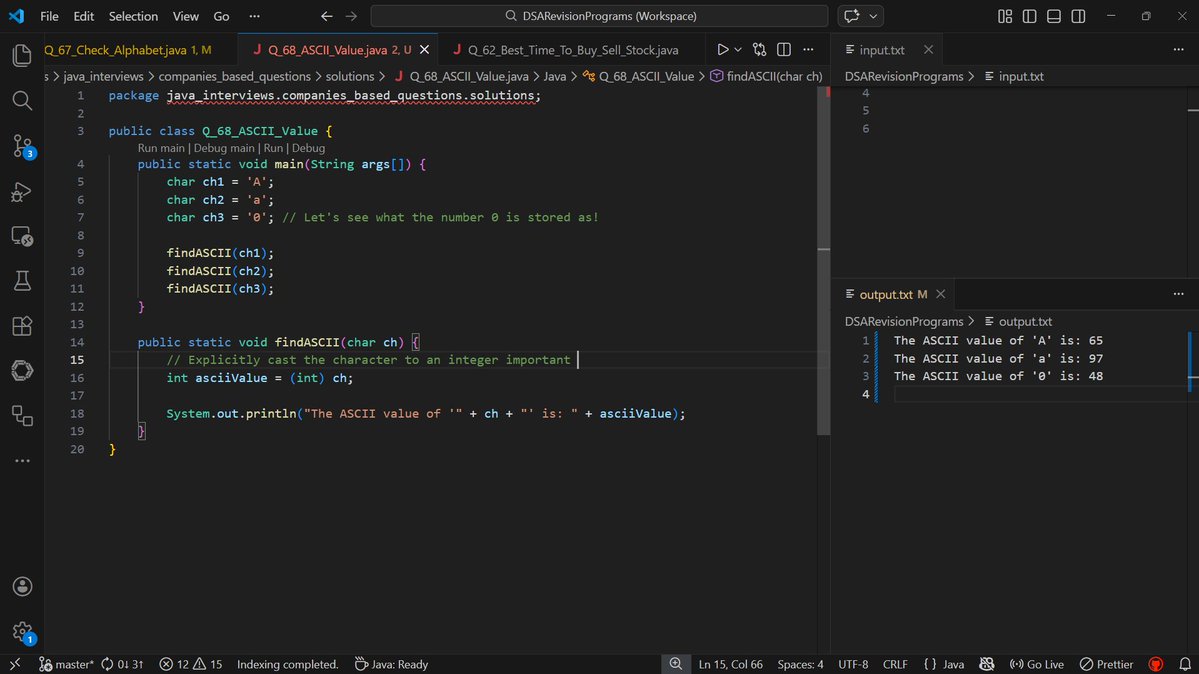Open the run options dropdown arrow
The width and height of the screenshot is (1199, 674).
point(738,50)
